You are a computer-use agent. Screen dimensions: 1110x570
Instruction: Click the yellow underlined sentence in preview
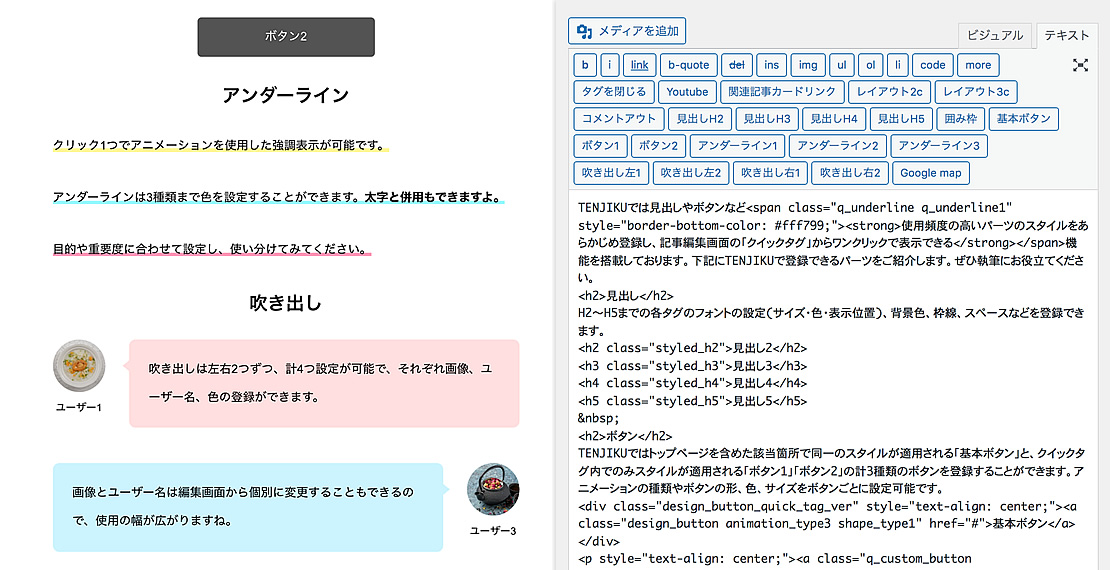[x=221, y=147]
